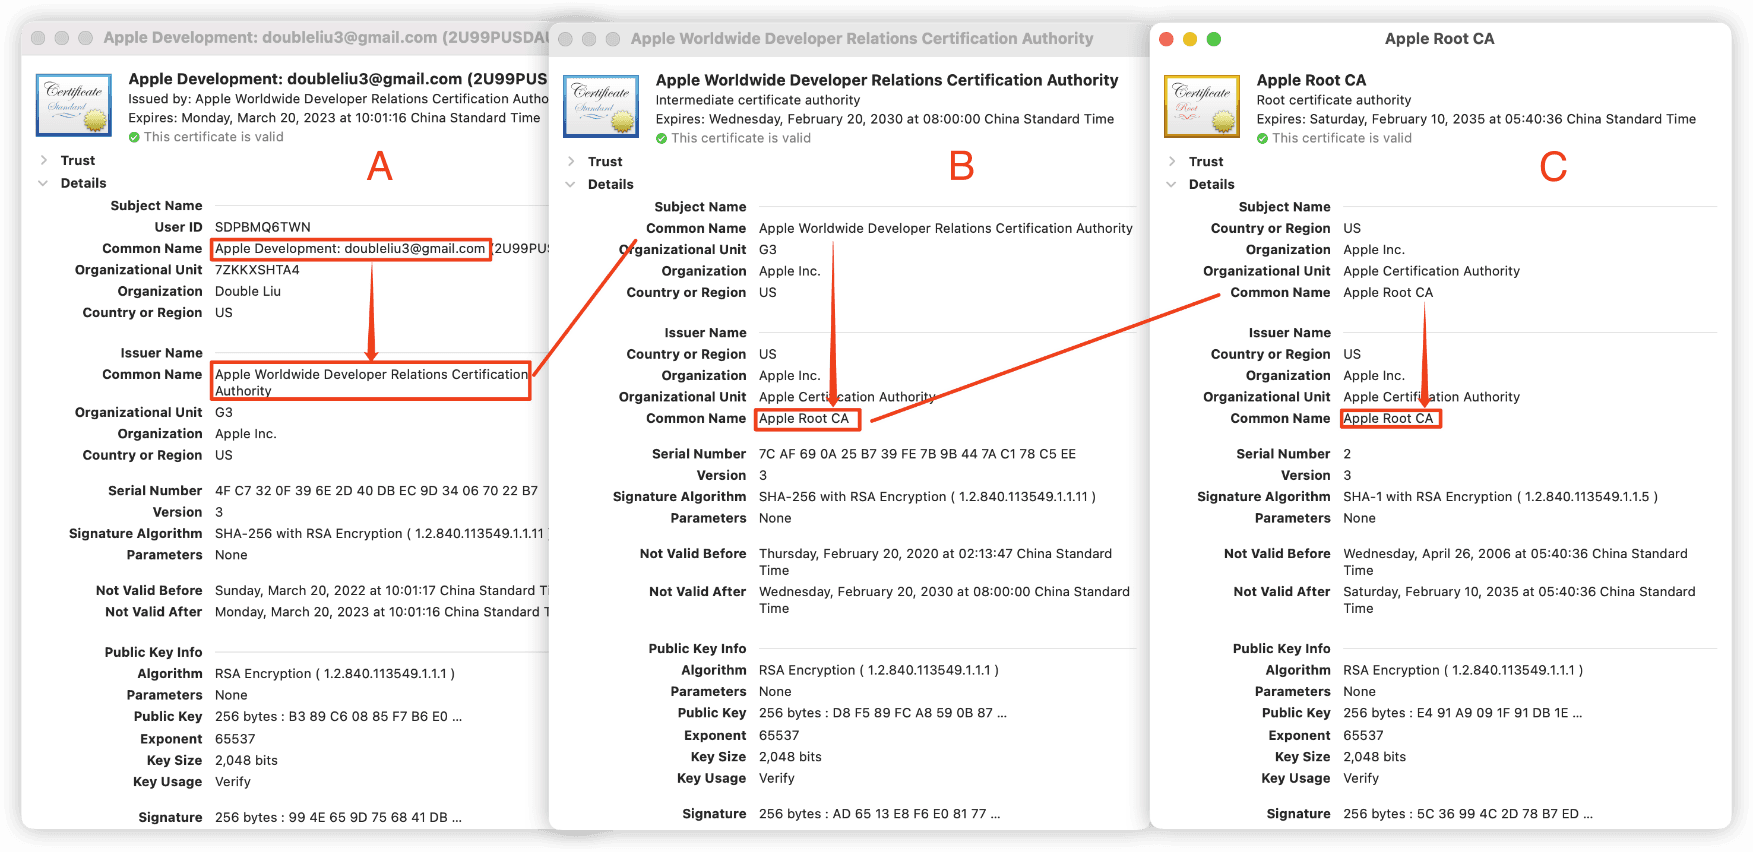Close the Apple Root CA window
The height and width of the screenshot is (852, 1753).
point(1165,39)
